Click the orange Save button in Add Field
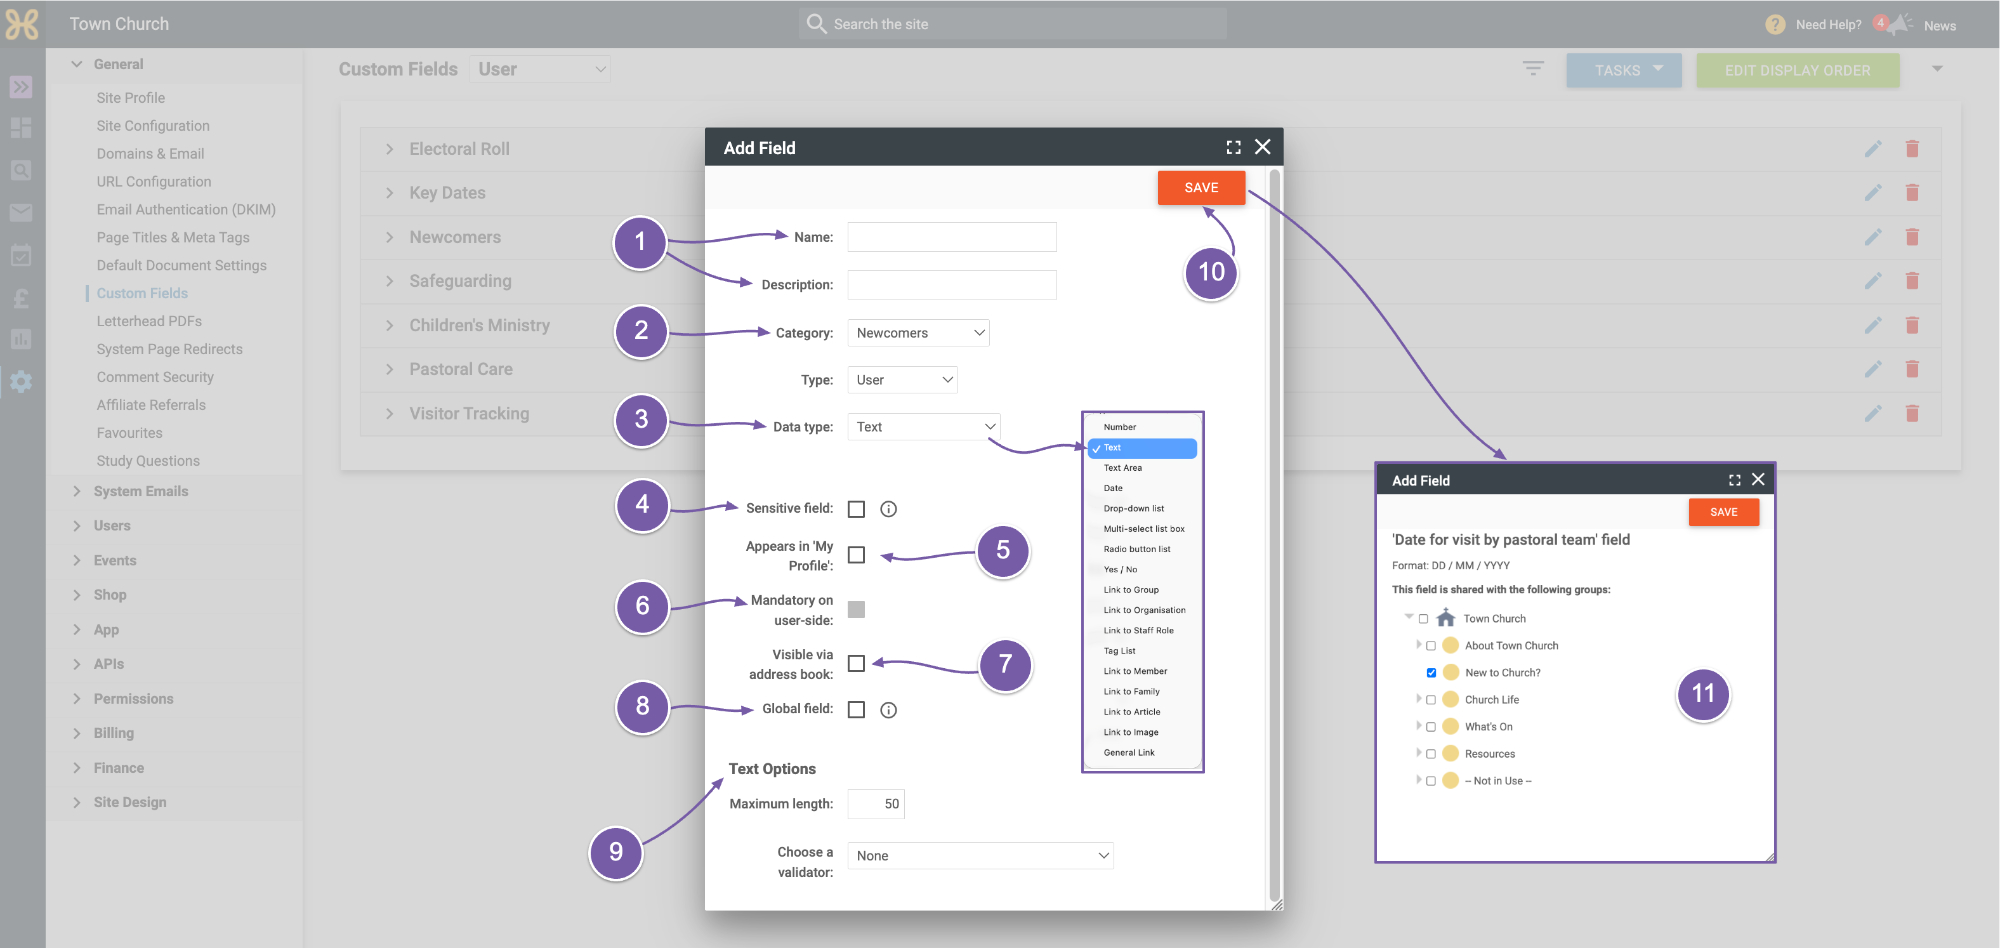 click(x=1201, y=188)
